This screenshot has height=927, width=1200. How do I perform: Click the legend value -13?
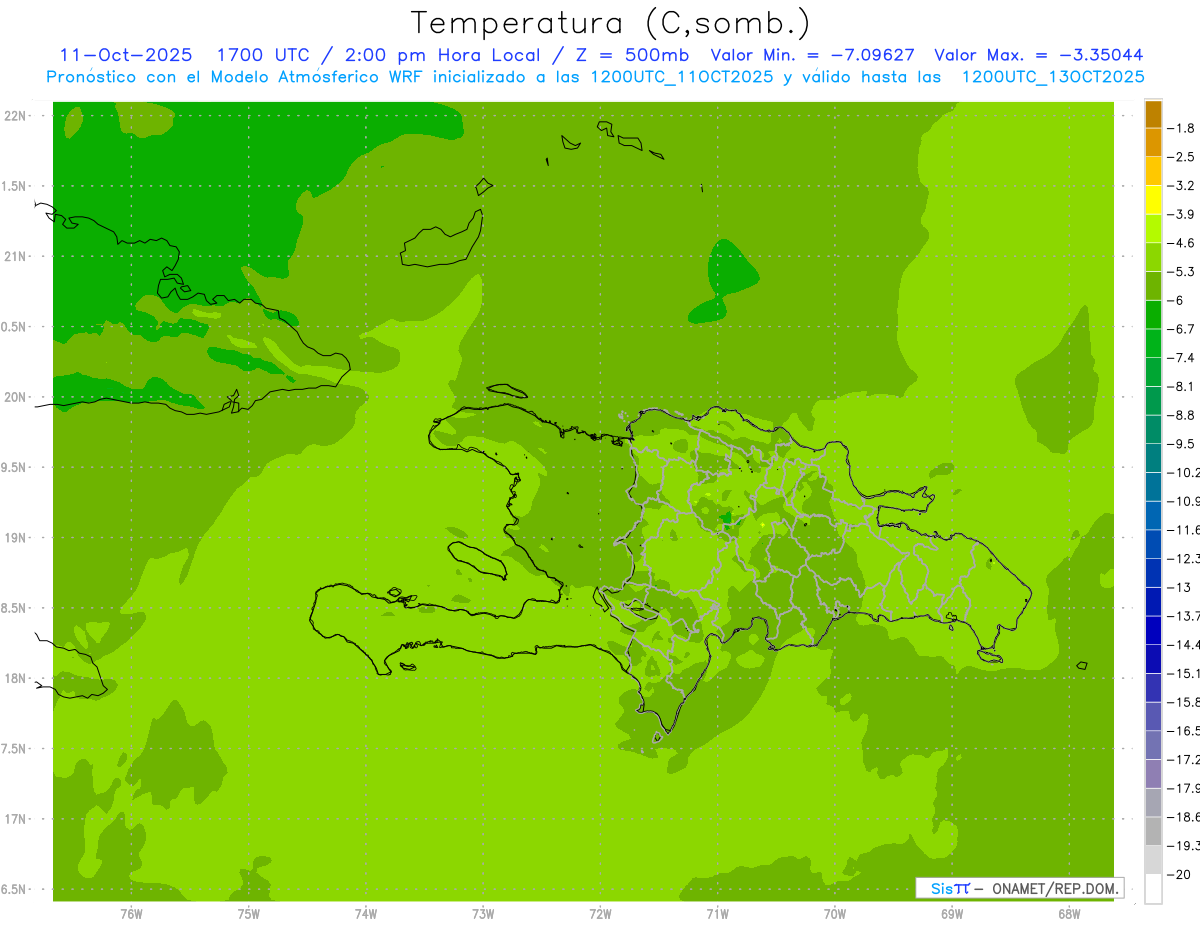1180,587
